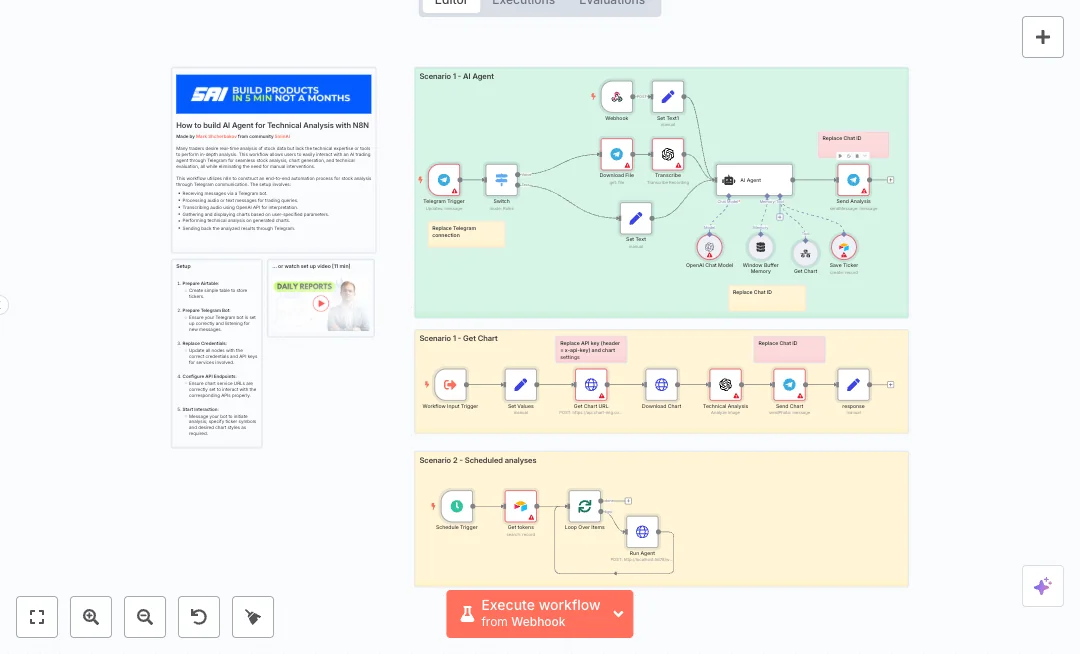The image size is (1080, 654).
Task: Click the zoom to fit icon
Action: tap(37, 617)
